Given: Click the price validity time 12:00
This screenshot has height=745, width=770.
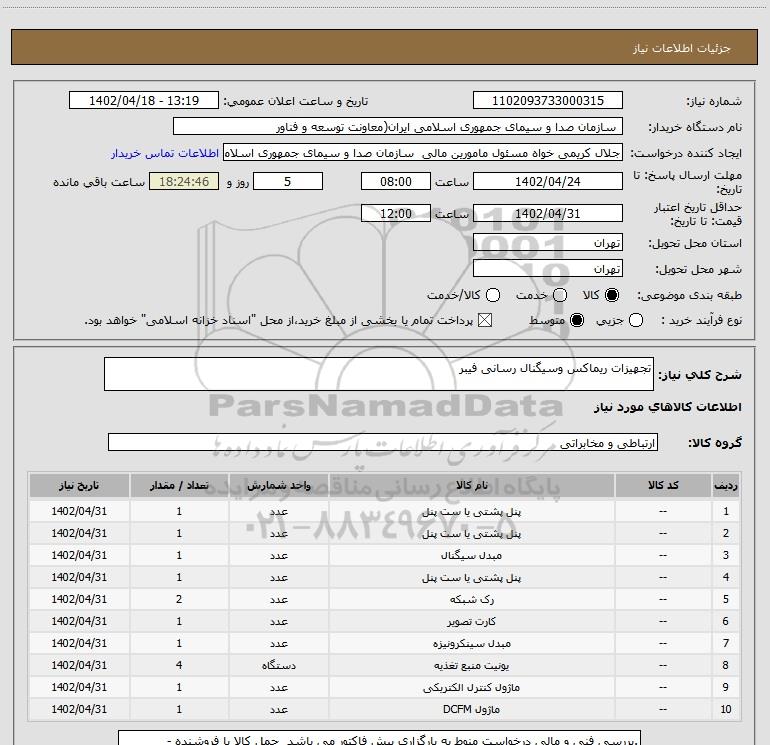Looking at the screenshot, I should click(x=396, y=213).
